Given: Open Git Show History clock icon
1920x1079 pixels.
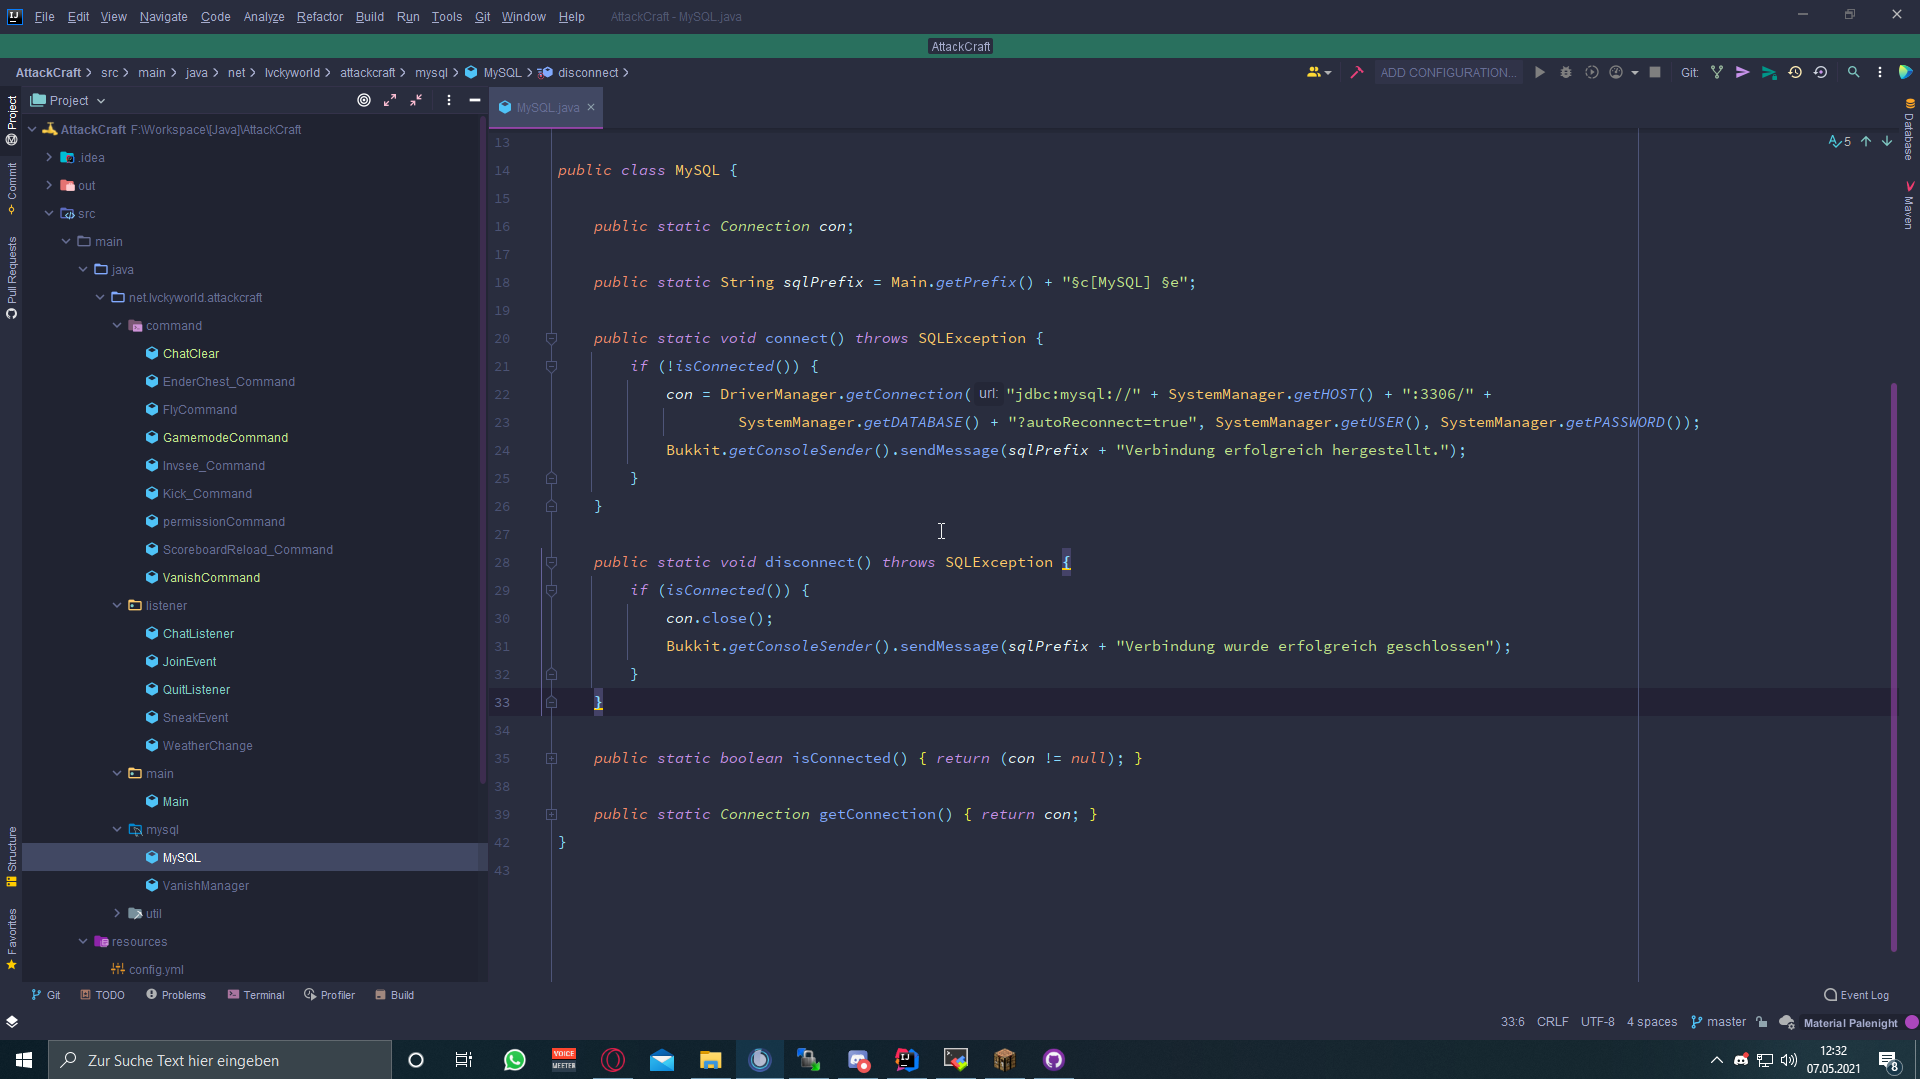Looking at the screenshot, I should tap(1795, 72).
